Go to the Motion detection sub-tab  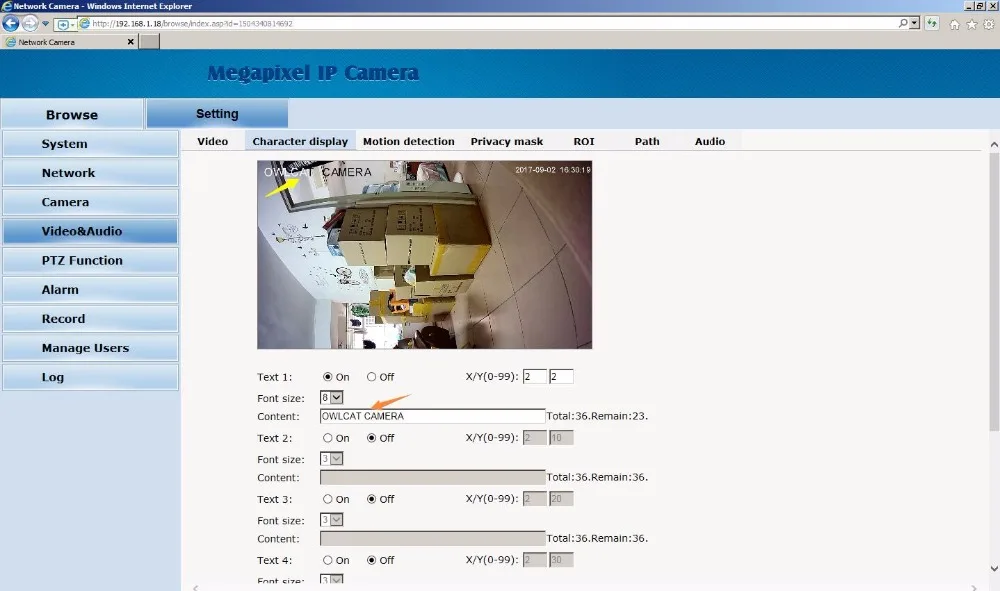[x=409, y=142]
